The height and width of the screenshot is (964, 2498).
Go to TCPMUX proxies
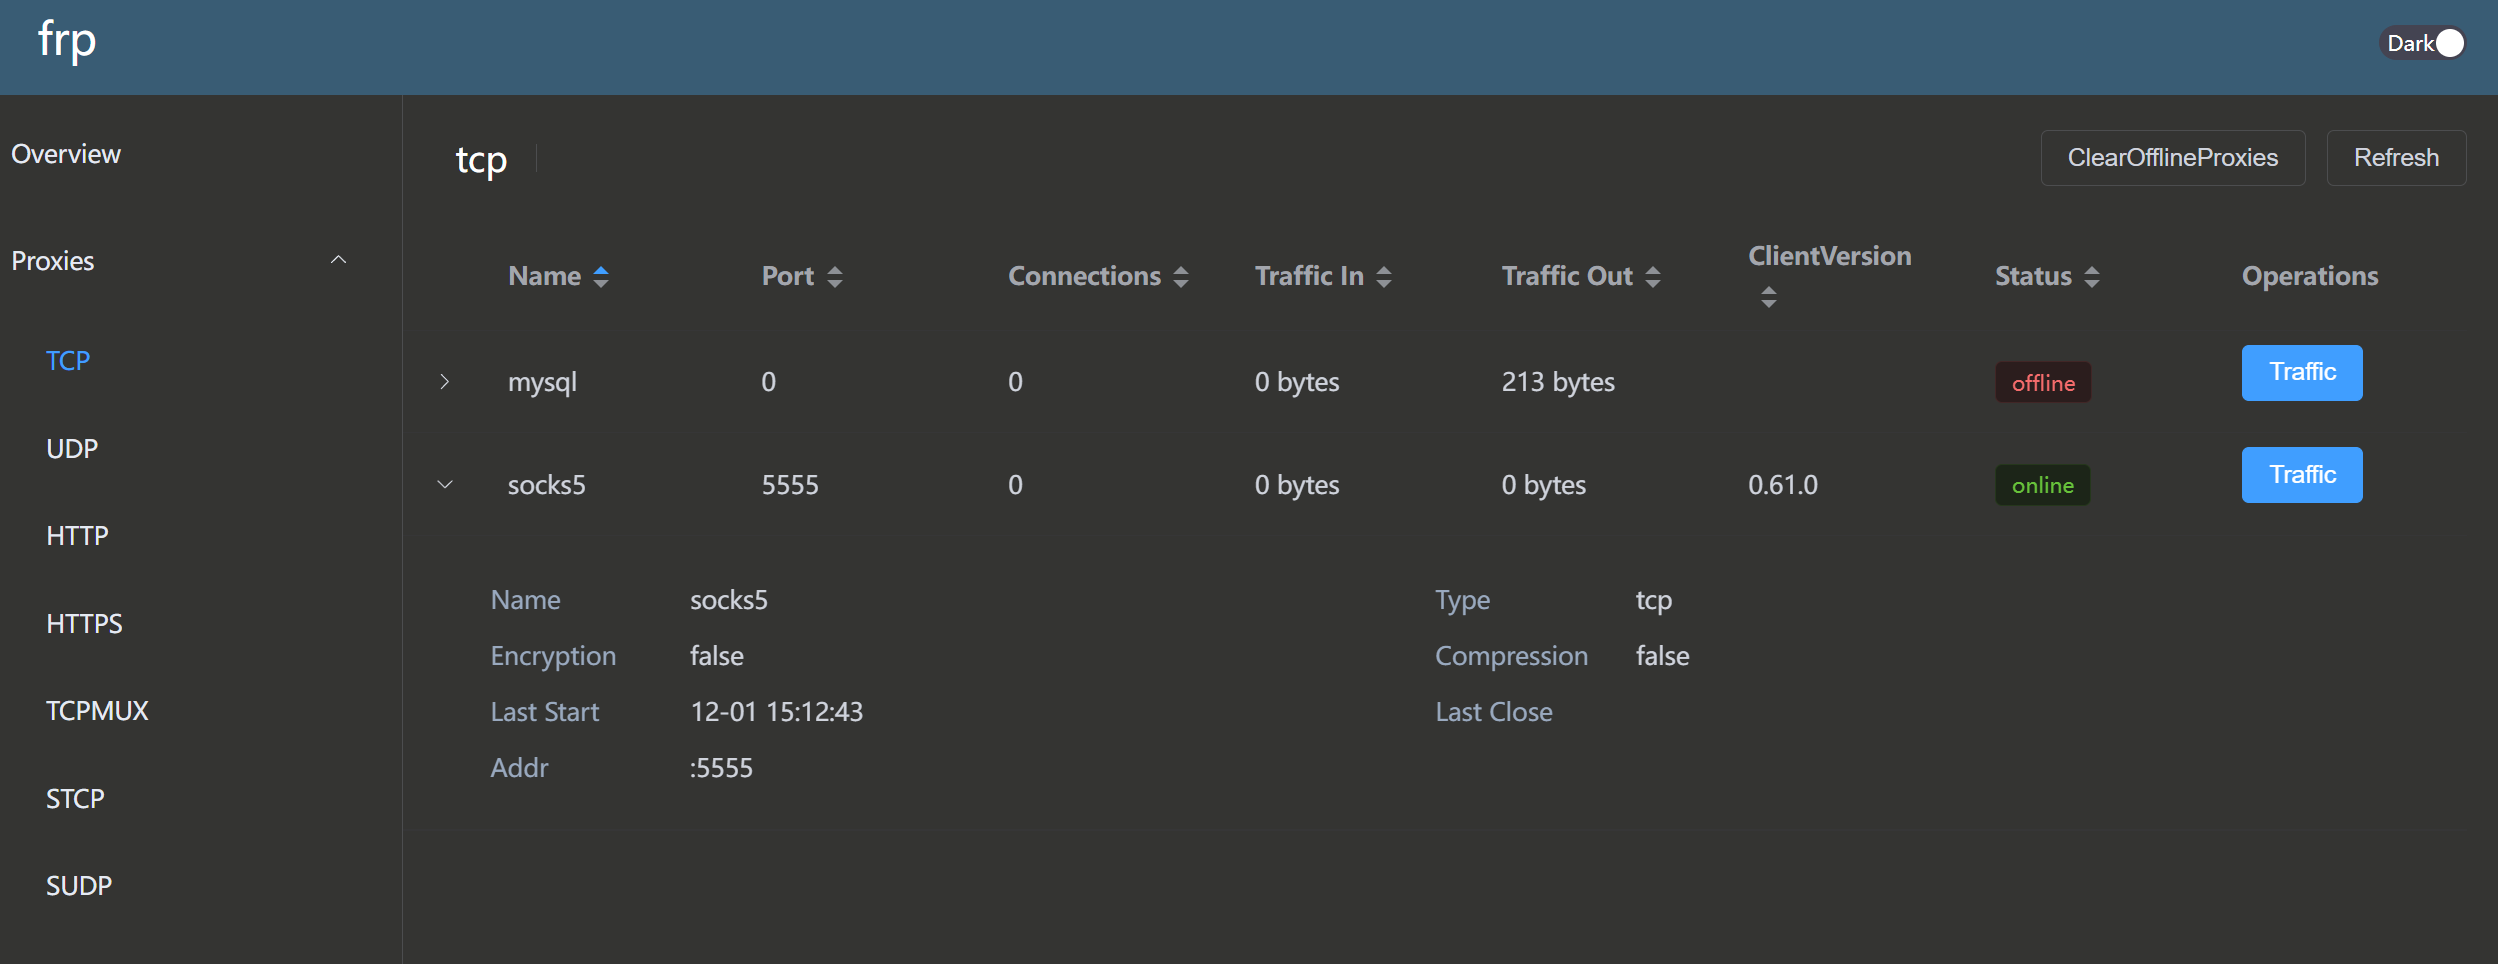(x=97, y=711)
